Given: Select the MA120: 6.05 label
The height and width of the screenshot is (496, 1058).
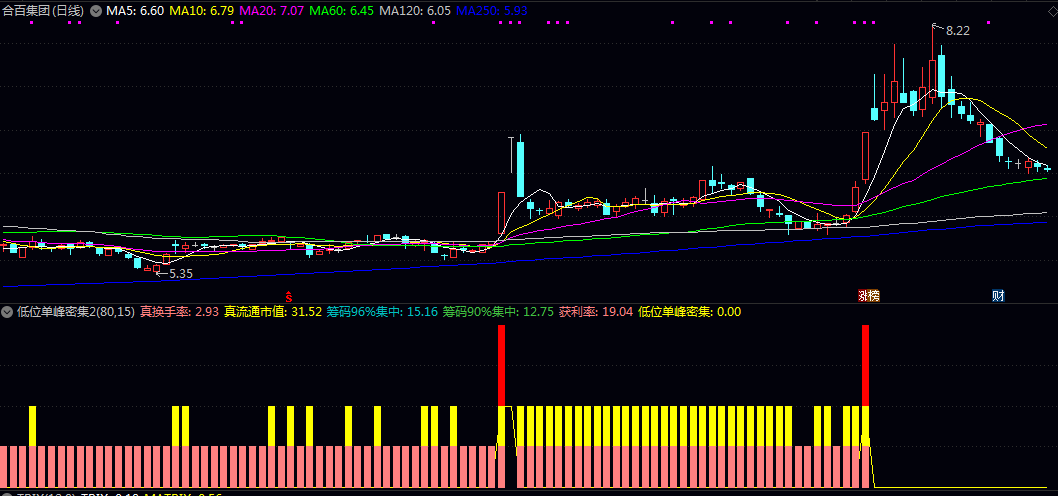Looking at the screenshot, I should coord(415,11).
